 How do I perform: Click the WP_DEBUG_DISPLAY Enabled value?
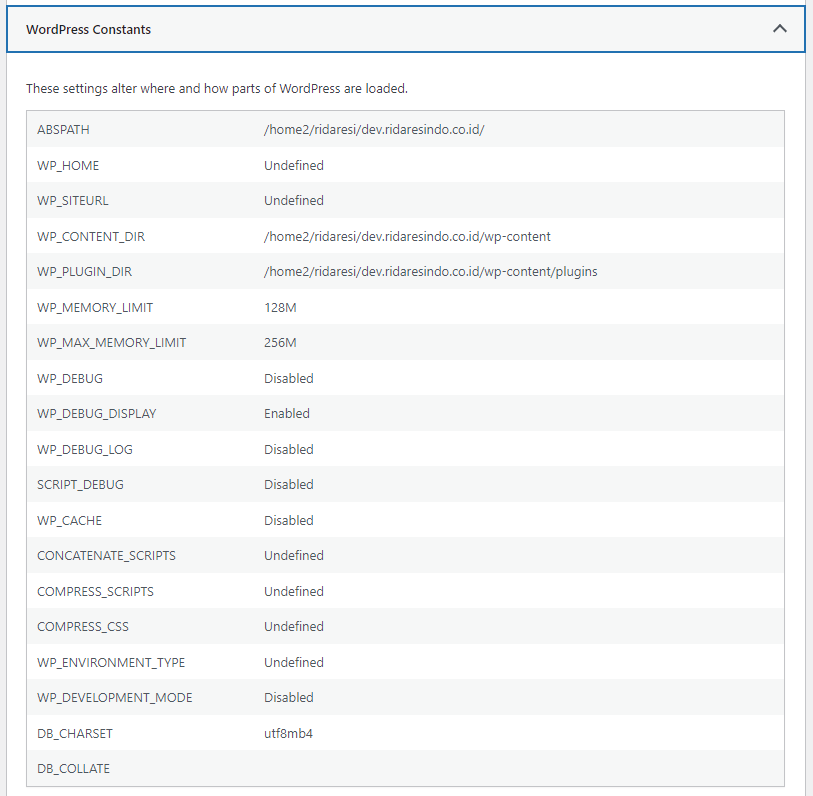pyautogui.click(x=287, y=414)
